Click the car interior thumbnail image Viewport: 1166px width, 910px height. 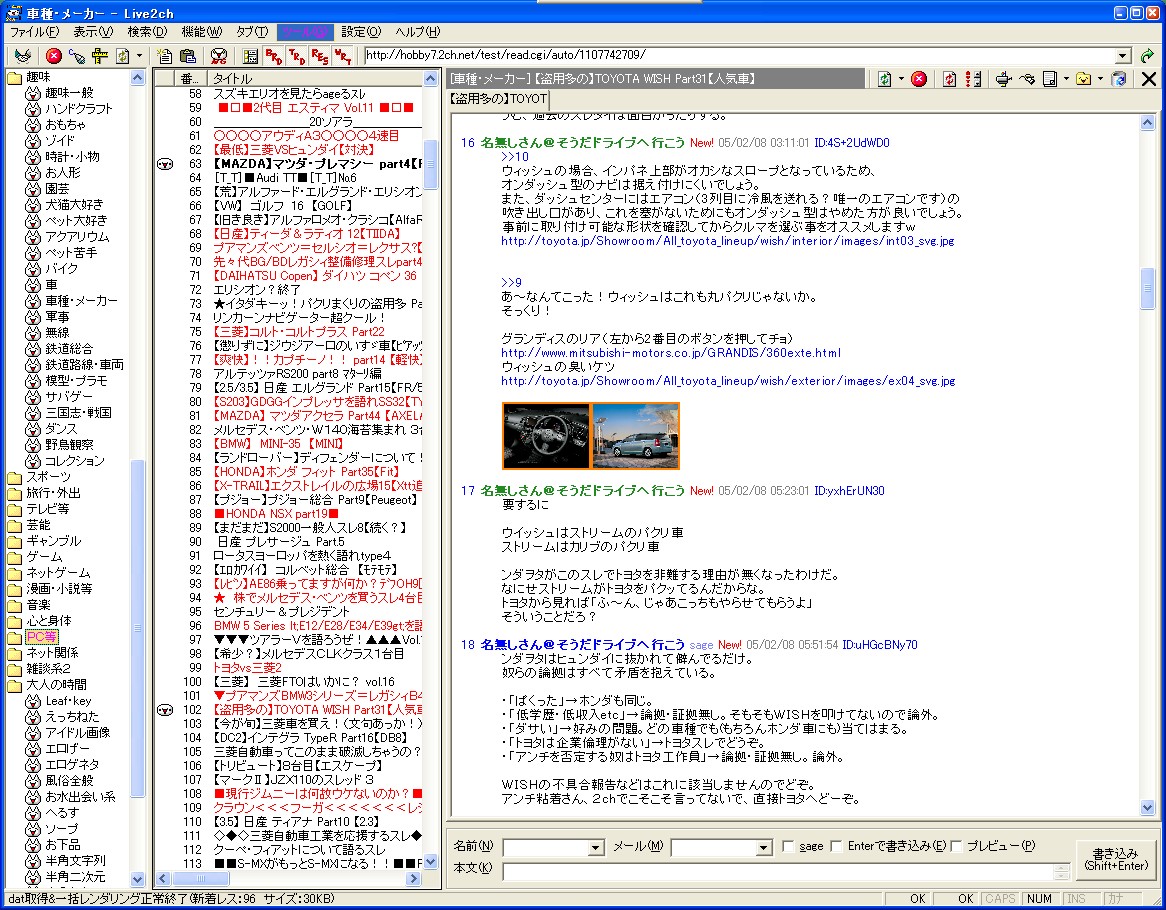(546, 435)
